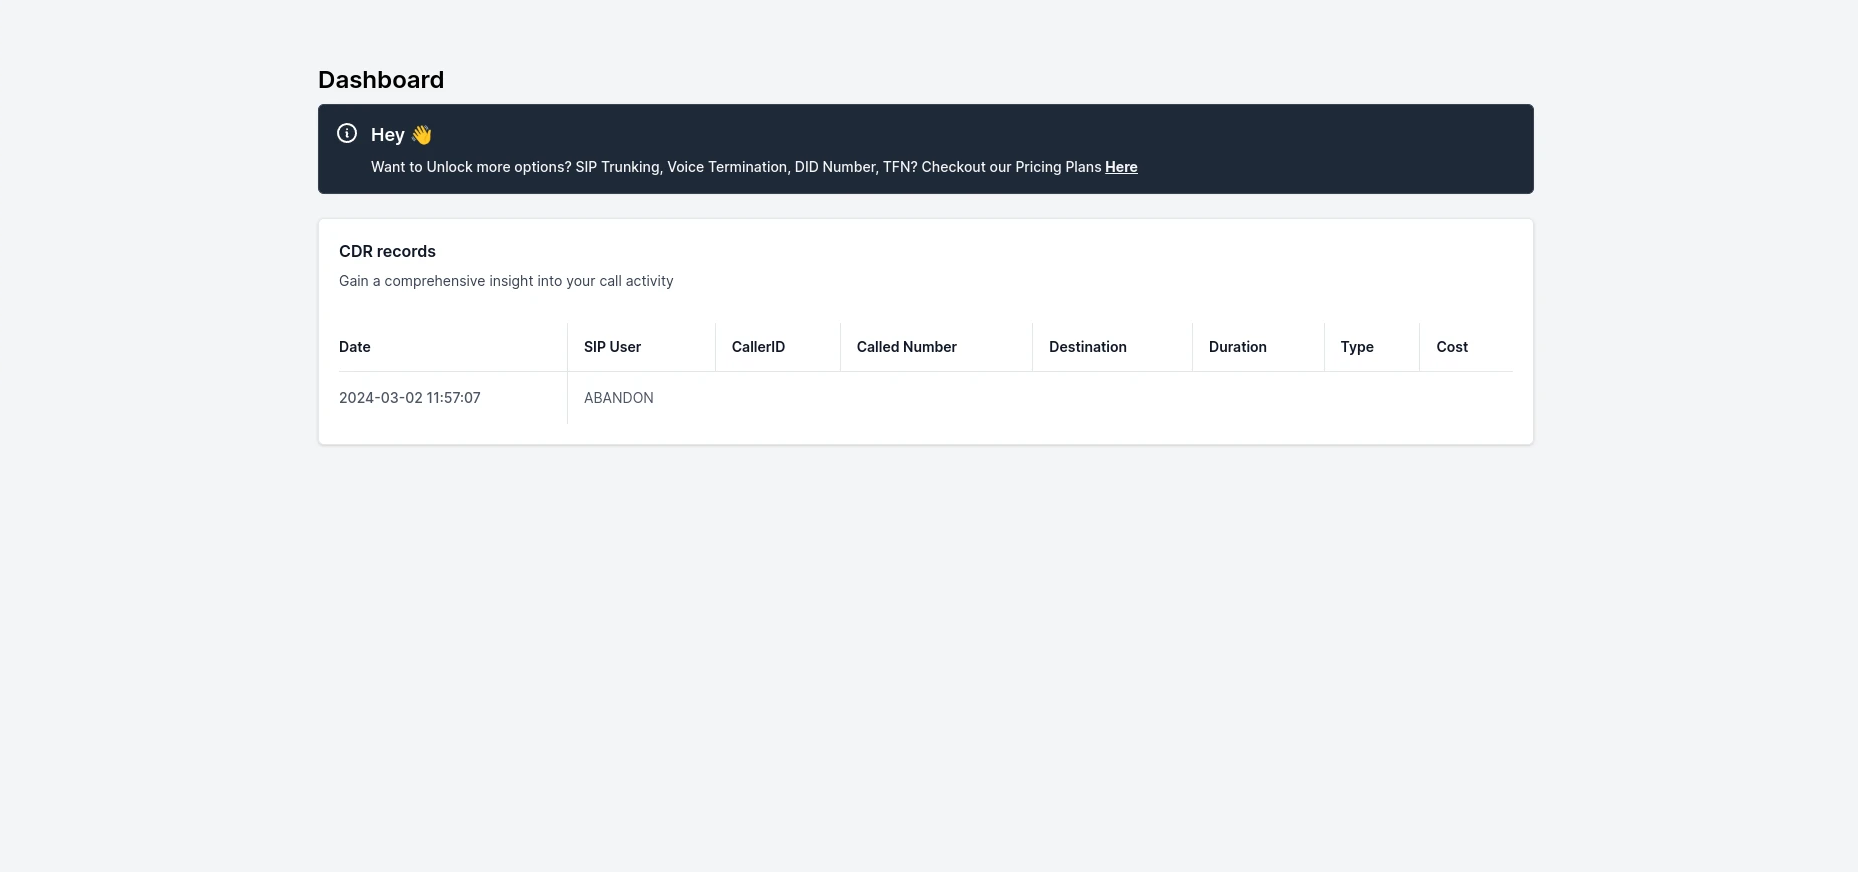Click the 'Gain a comprehensive insight' subtitle
Viewport: 1858px width, 872px height.
506,281
